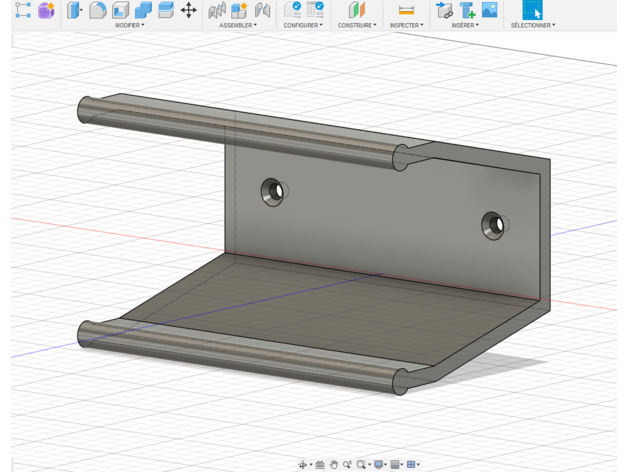Click the Create Form purple icon

point(46,10)
